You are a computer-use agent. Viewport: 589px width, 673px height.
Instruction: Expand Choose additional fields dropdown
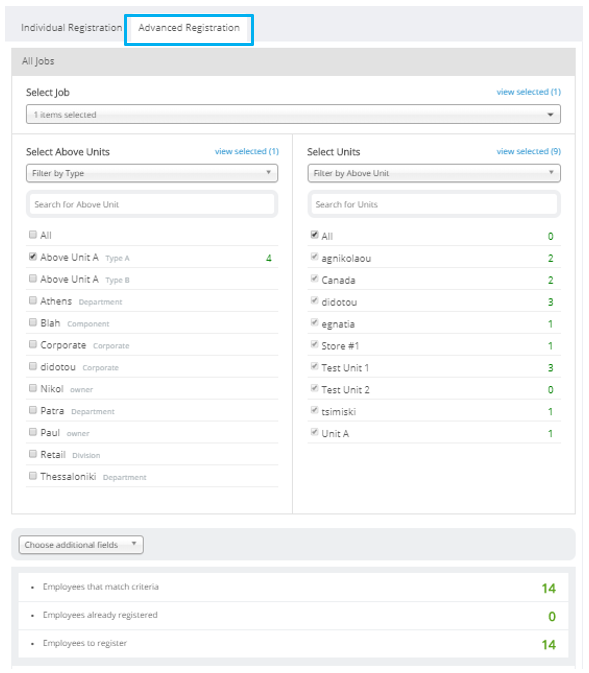pos(81,545)
